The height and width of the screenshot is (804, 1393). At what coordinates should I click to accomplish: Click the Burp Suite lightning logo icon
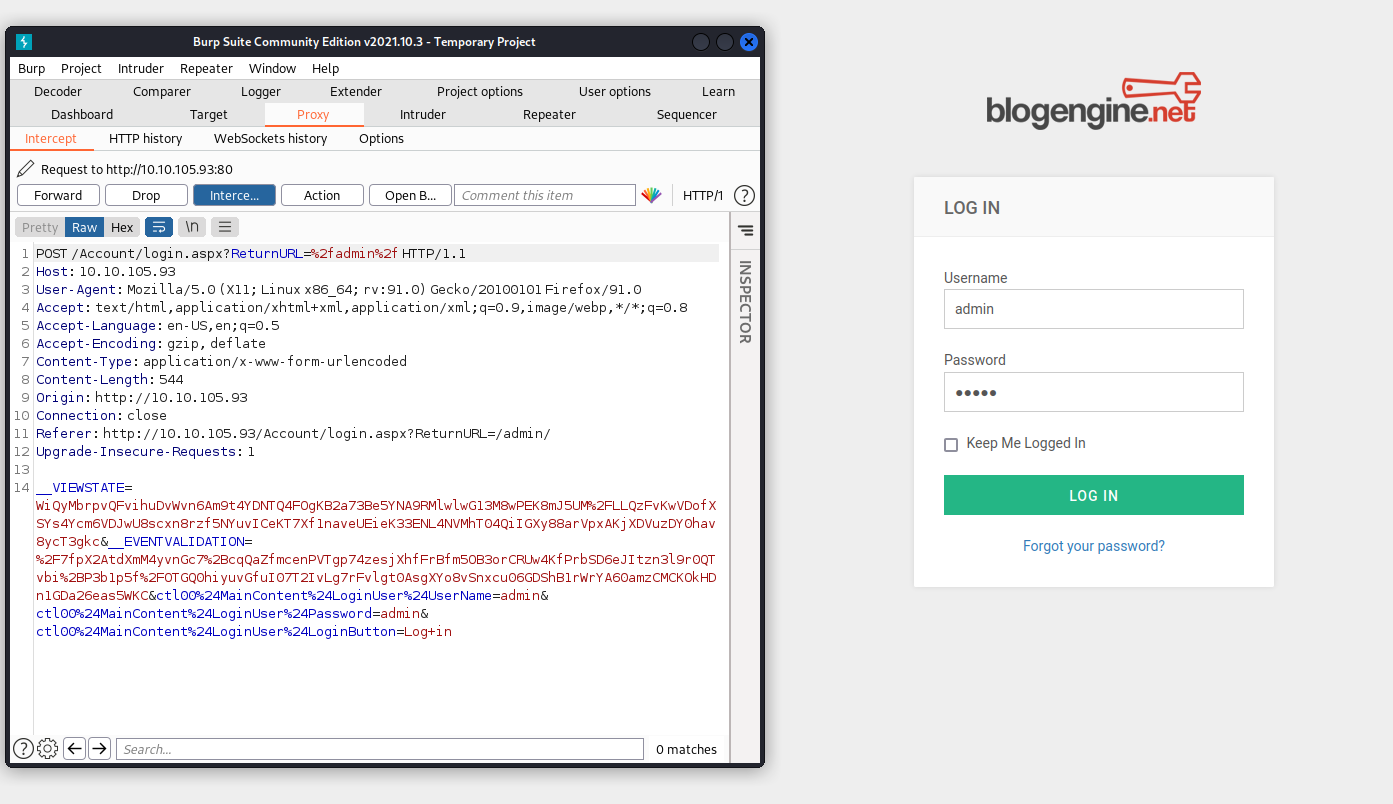pos(24,42)
